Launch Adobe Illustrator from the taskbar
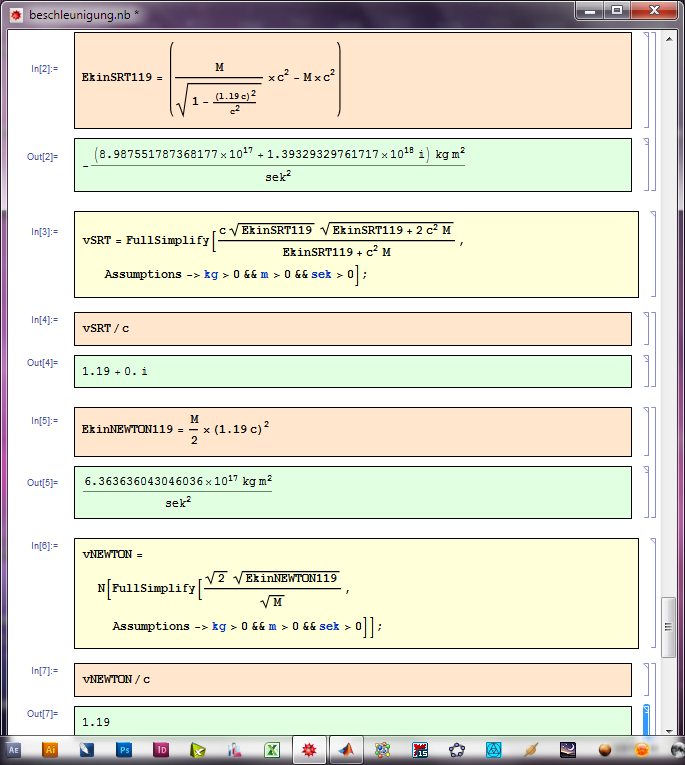685x765 pixels. (52, 749)
